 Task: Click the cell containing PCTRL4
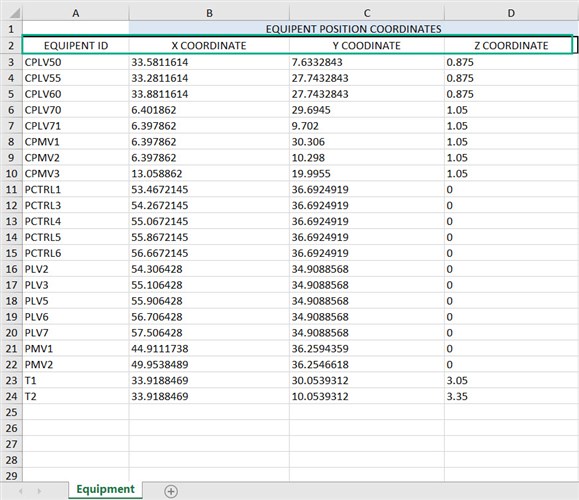point(76,221)
